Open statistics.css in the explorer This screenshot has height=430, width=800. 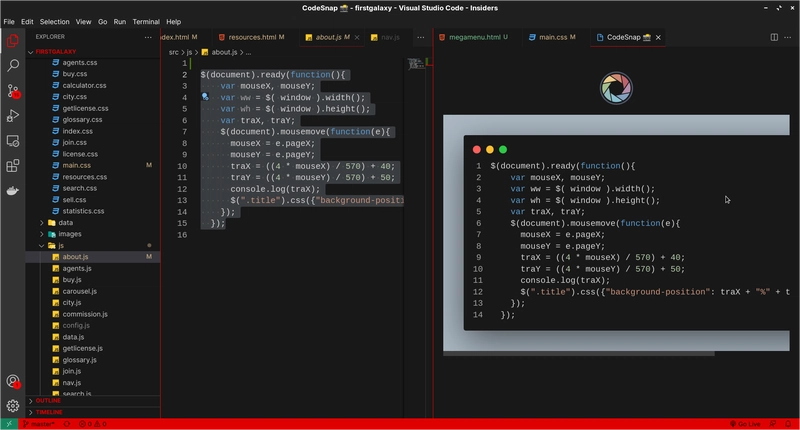[x=83, y=211]
